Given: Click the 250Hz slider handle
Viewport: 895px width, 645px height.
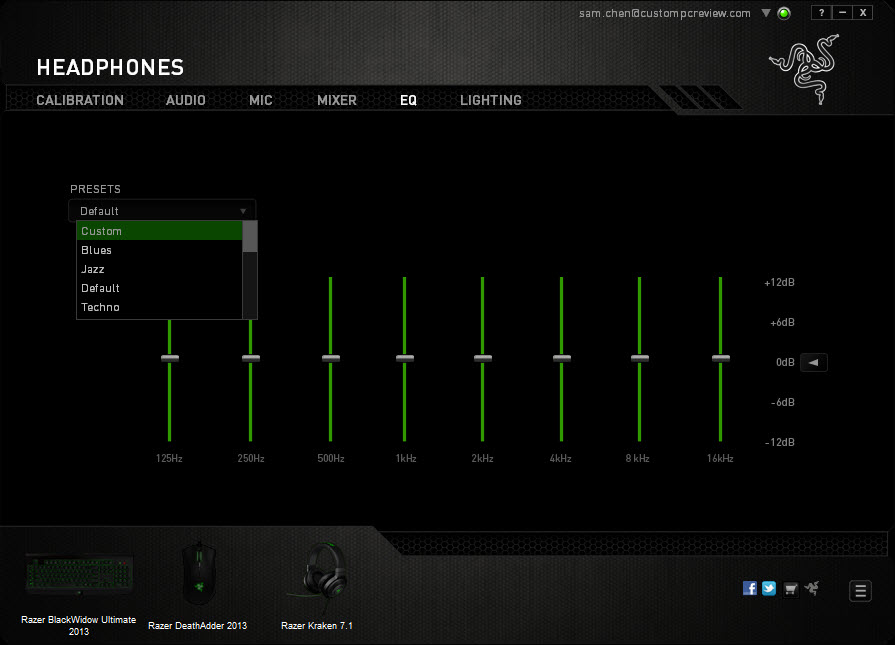Looking at the screenshot, I should click(251, 358).
